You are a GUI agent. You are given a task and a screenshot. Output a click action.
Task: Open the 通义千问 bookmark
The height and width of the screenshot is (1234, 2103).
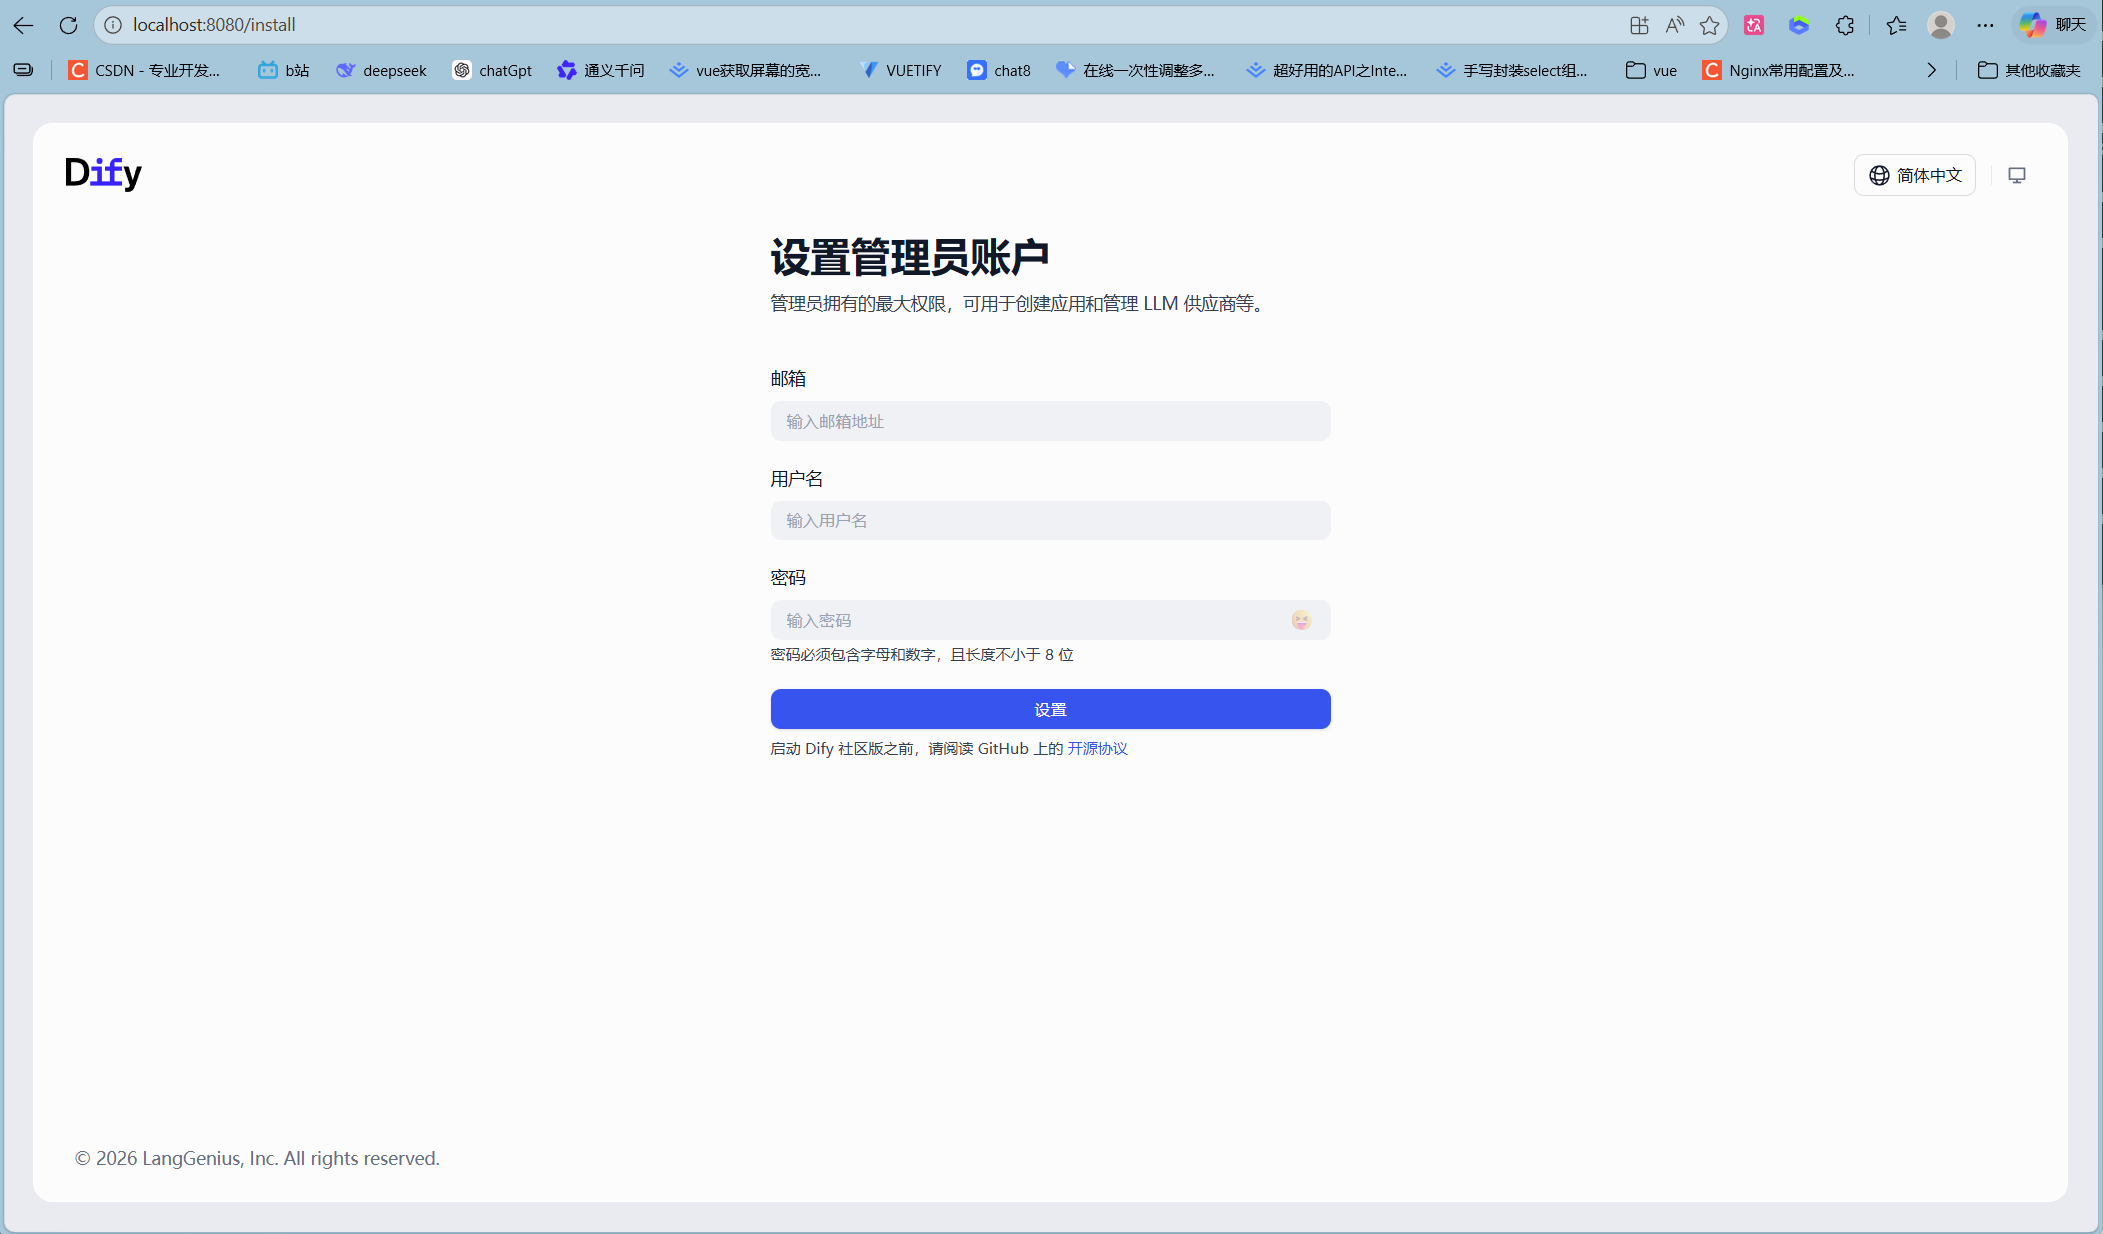[x=601, y=70]
